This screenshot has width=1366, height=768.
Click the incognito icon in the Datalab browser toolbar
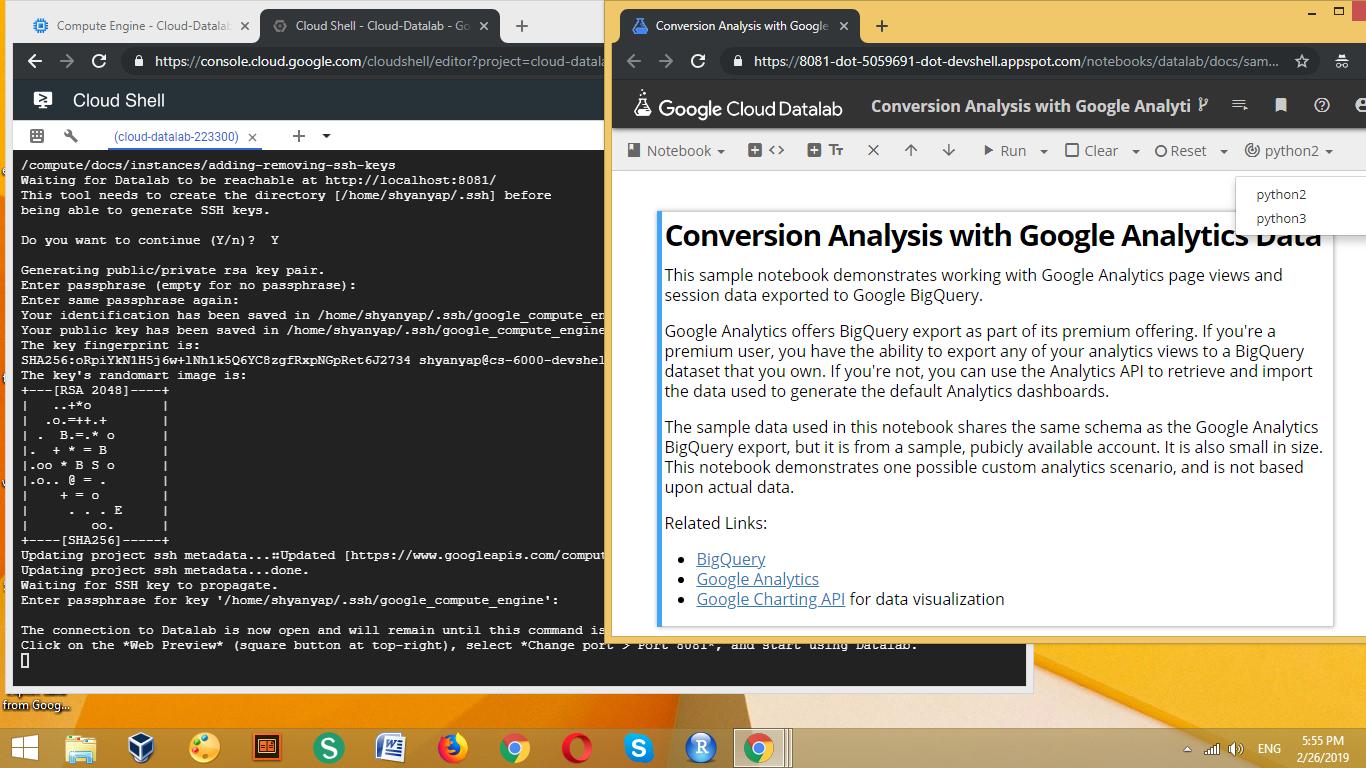[x=1341, y=61]
